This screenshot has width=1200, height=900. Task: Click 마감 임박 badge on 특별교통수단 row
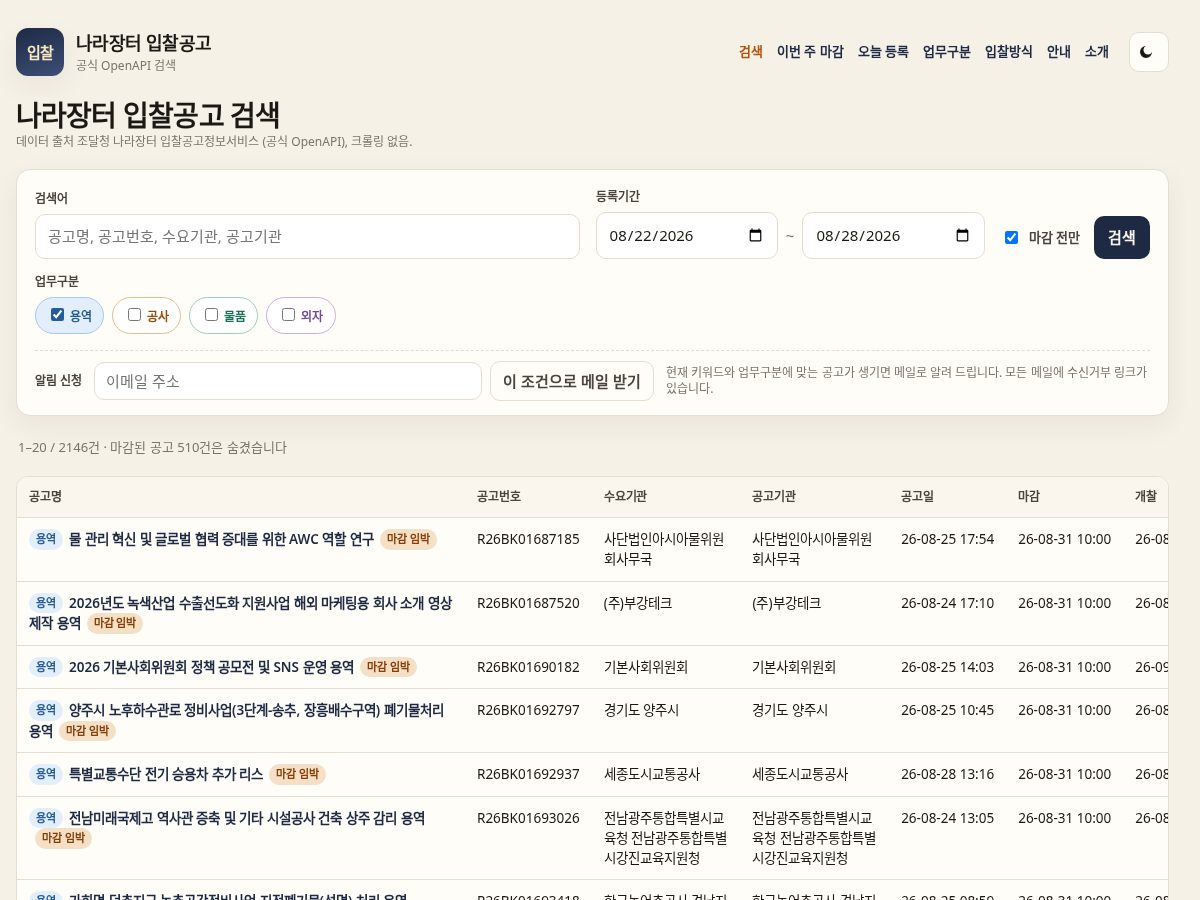[x=297, y=774]
